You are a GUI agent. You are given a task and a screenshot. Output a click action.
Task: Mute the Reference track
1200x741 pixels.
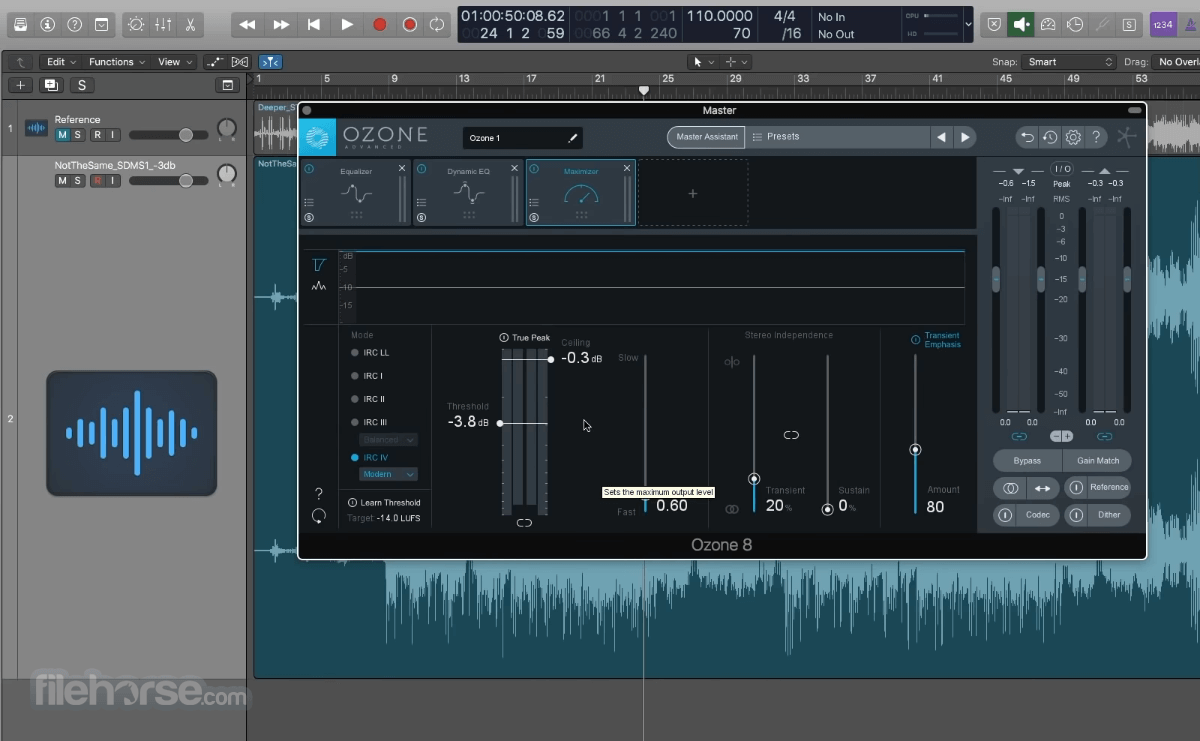pos(62,135)
